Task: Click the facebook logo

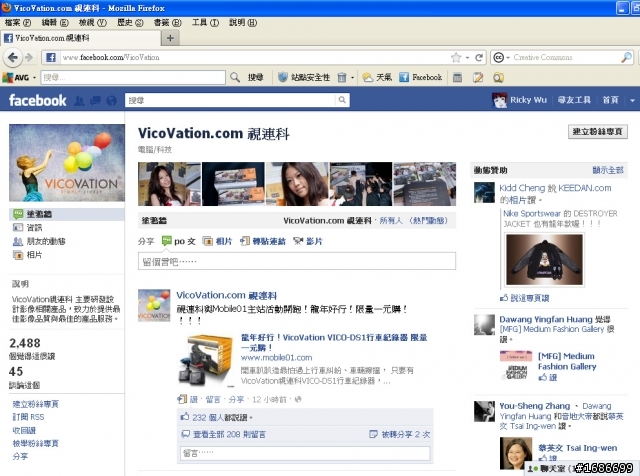Action: coord(38,100)
